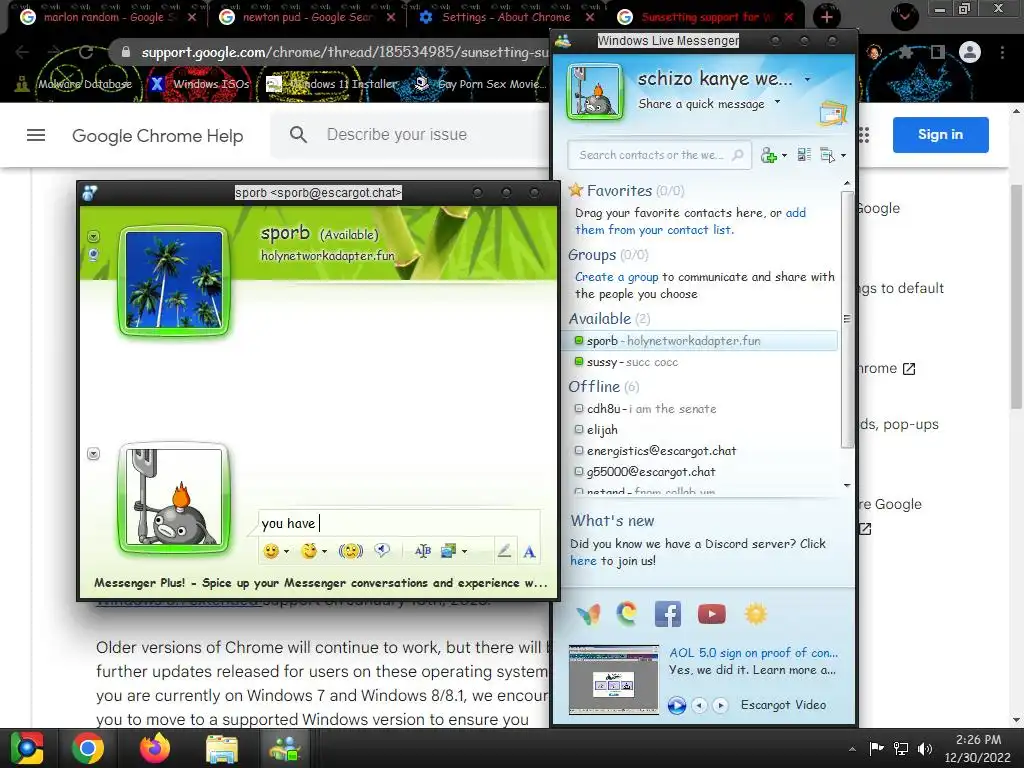1024x768 pixels.
Task: Open the emoticon picker in the sporb chat
Action: click(271, 551)
